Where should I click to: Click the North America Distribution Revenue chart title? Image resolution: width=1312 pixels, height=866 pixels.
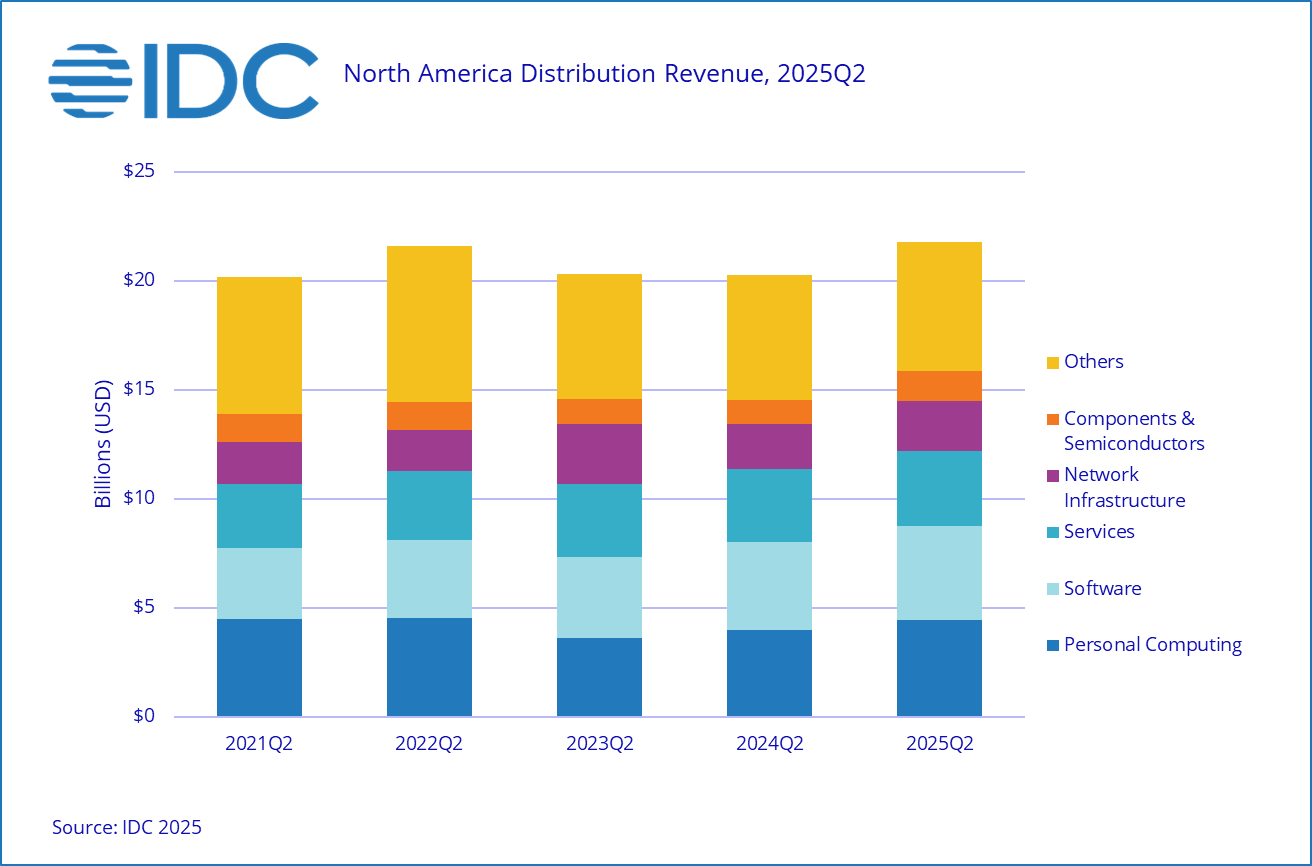click(604, 74)
